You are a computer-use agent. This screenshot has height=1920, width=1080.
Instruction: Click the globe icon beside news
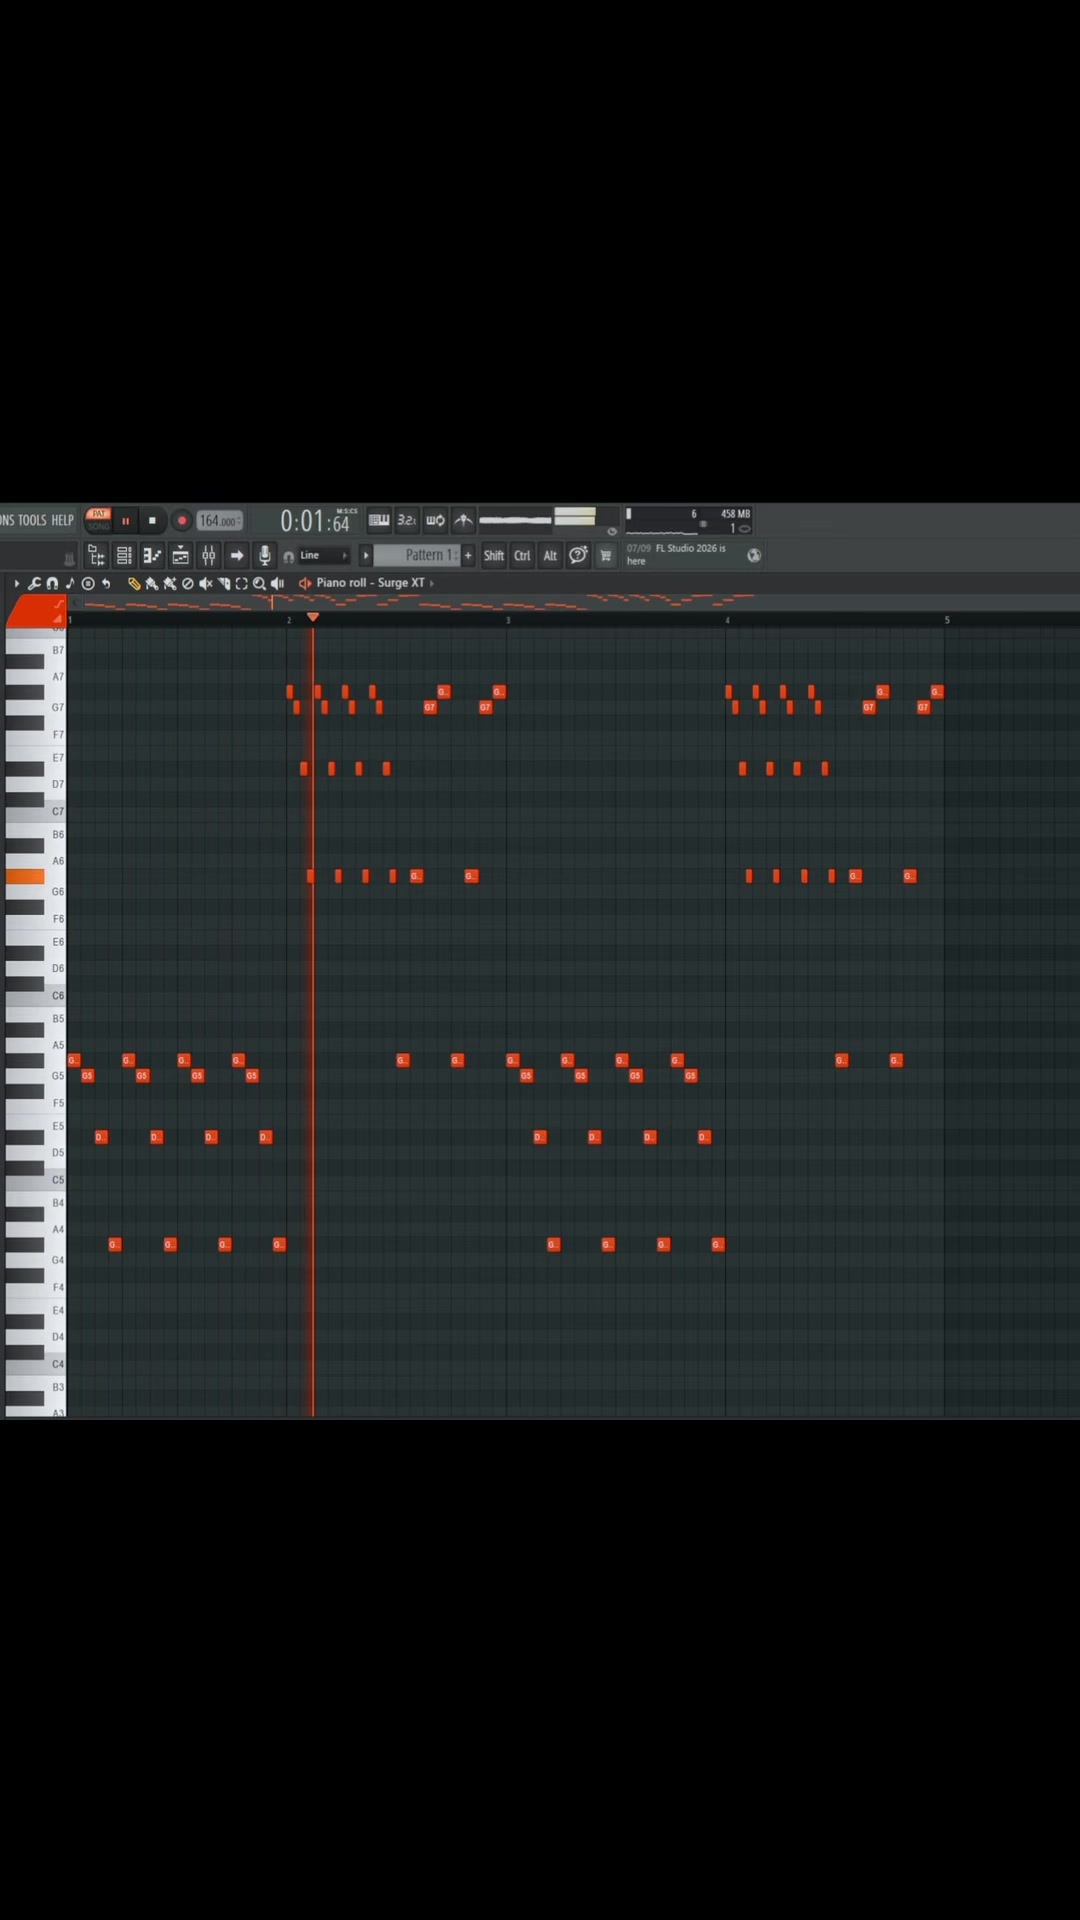click(754, 555)
